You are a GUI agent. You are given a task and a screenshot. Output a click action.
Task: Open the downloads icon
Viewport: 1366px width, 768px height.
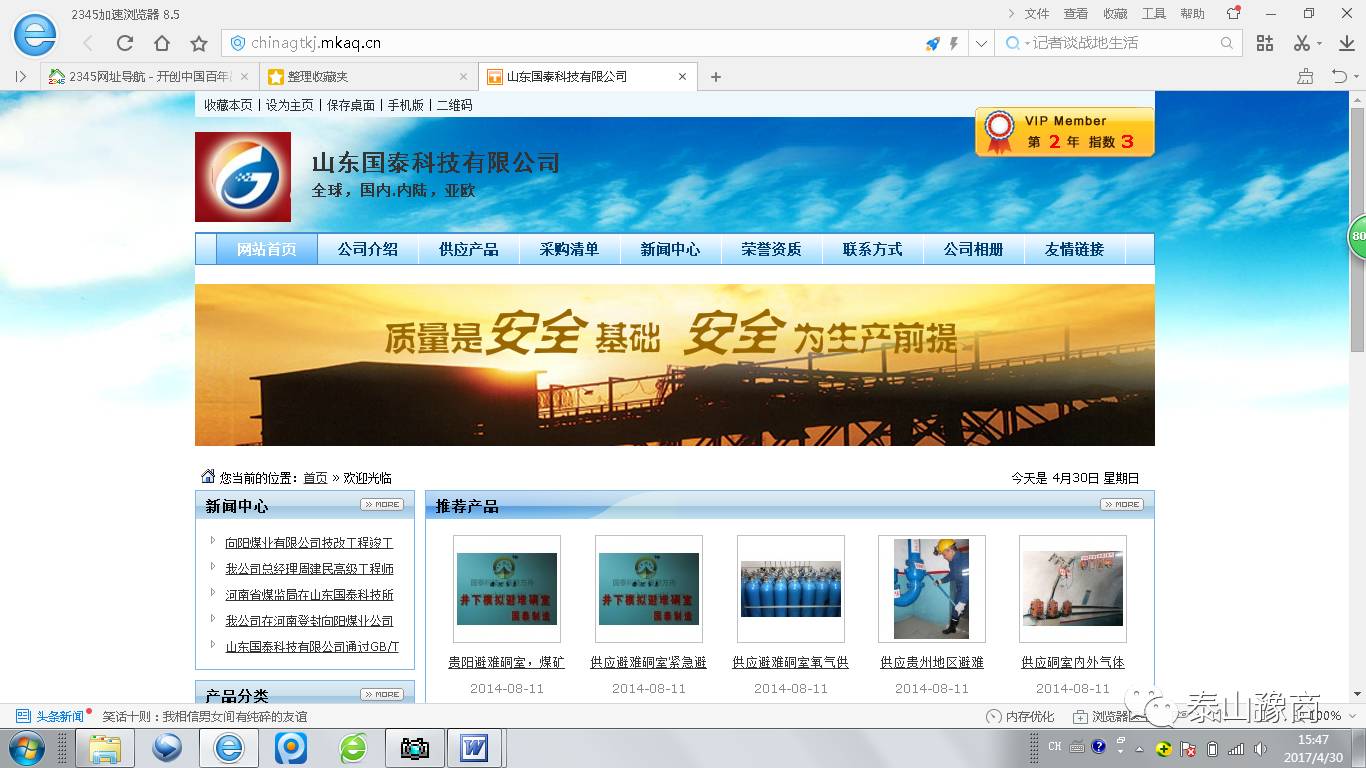coord(1345,43)
